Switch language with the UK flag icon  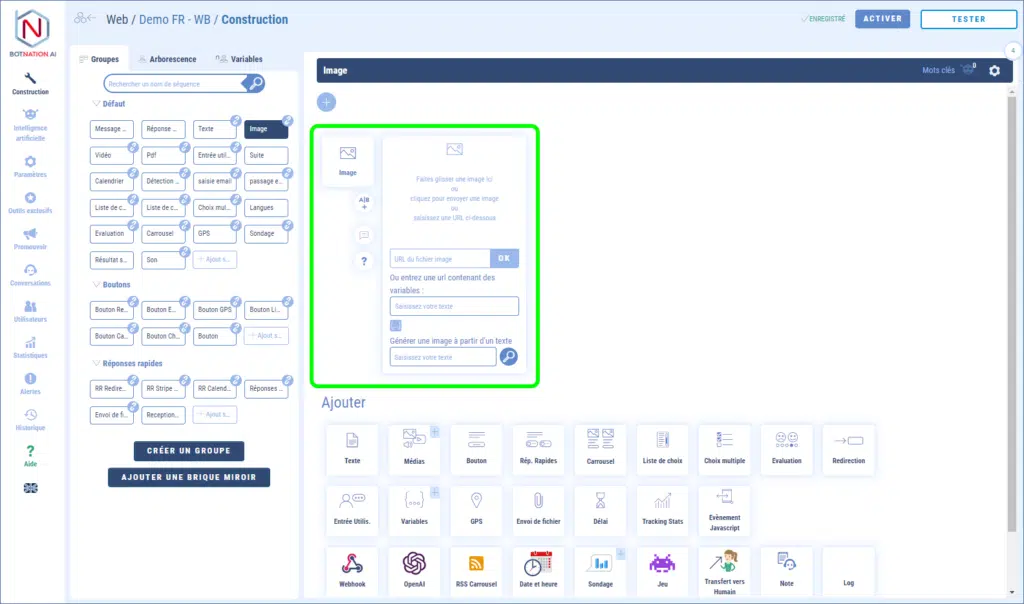[30, 487]
